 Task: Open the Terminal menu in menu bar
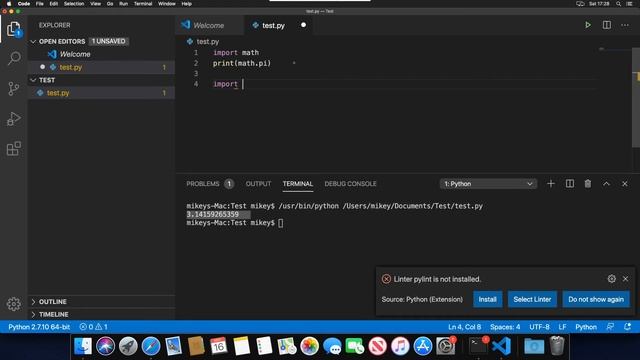tap(143, 4)
